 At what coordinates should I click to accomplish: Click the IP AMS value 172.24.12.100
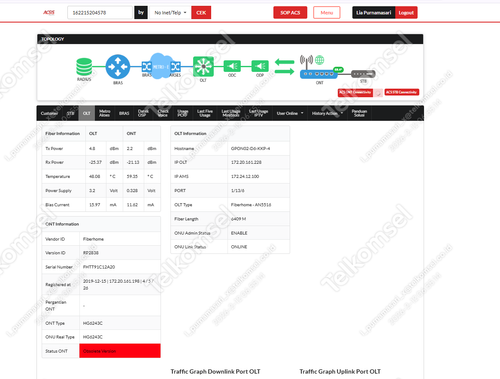(x=245, y=176)
